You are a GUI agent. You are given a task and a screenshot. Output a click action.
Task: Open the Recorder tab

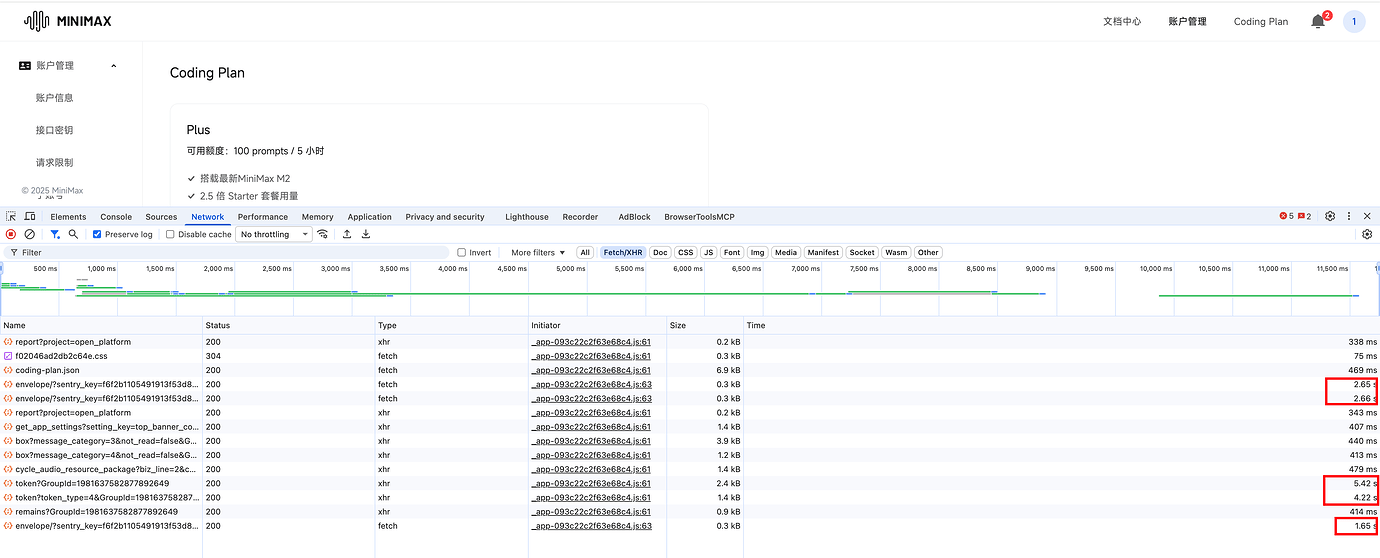pyautogui.click(x=580, y=216)
